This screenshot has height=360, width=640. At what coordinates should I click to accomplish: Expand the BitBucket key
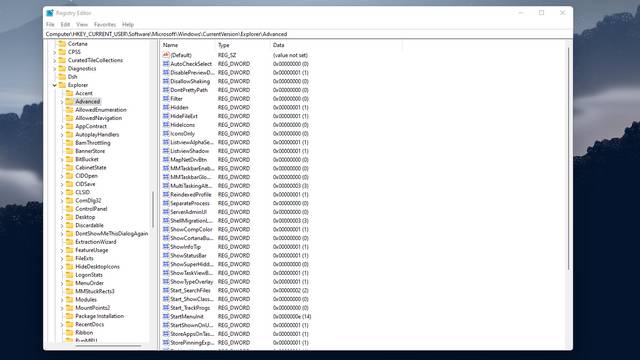click(x=62, y=159)
